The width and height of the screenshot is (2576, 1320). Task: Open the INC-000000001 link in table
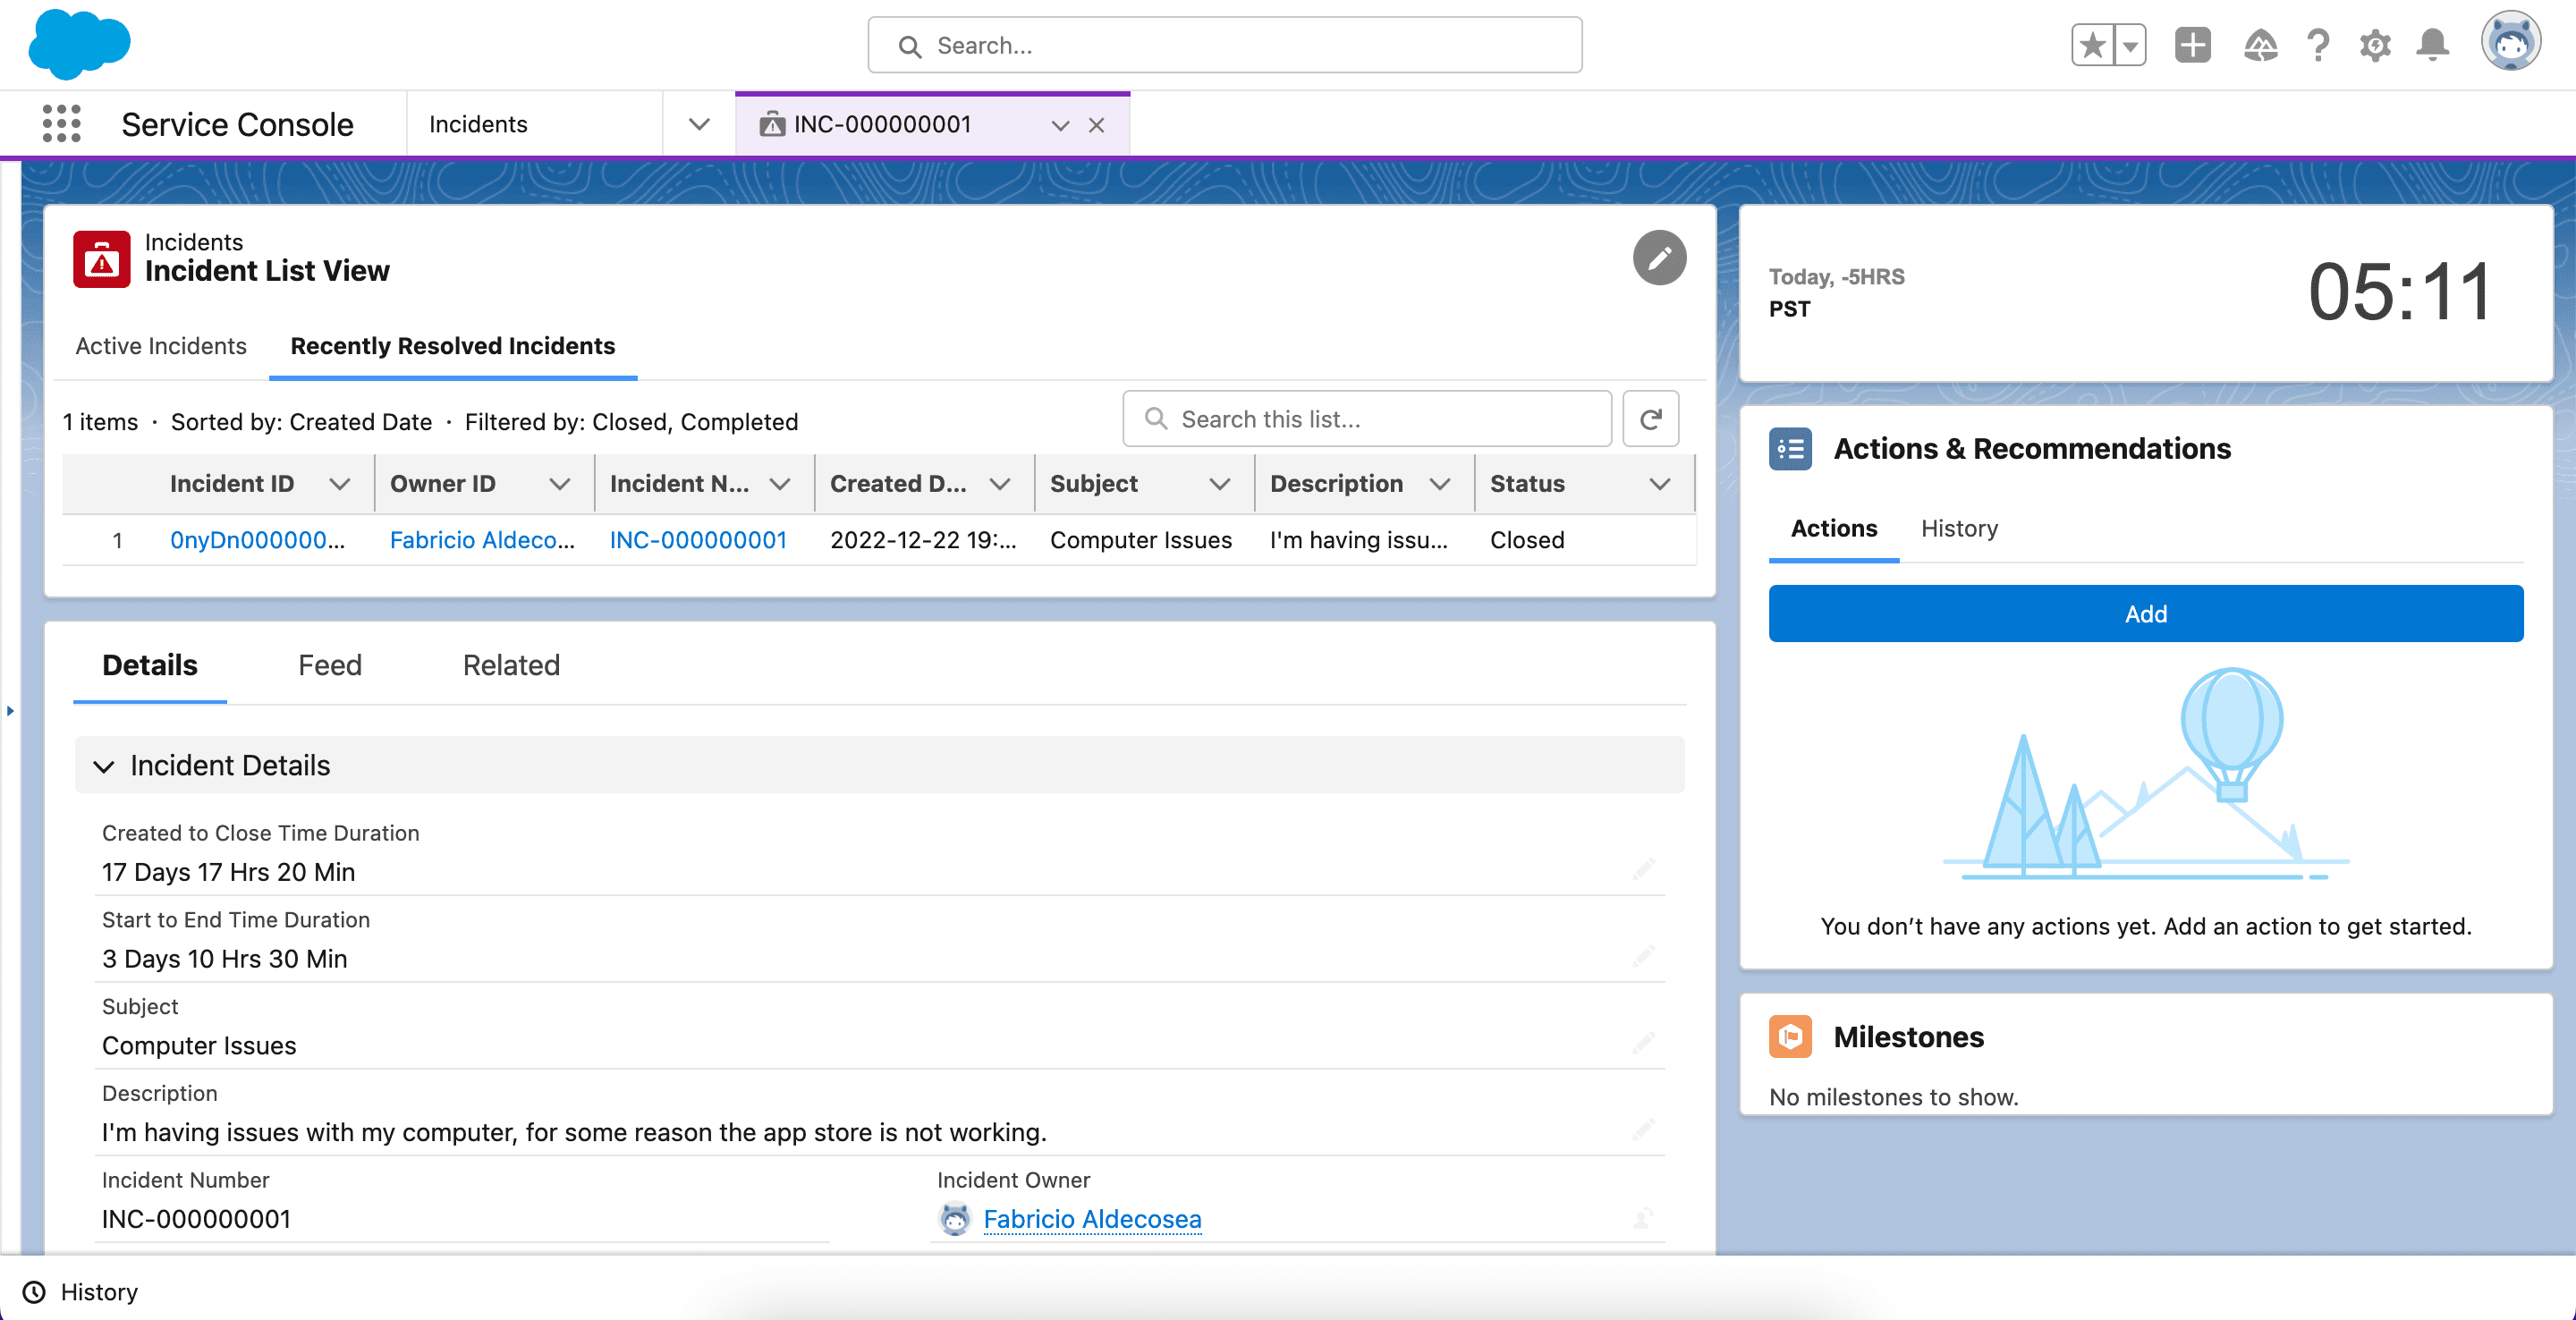(698, 540)
